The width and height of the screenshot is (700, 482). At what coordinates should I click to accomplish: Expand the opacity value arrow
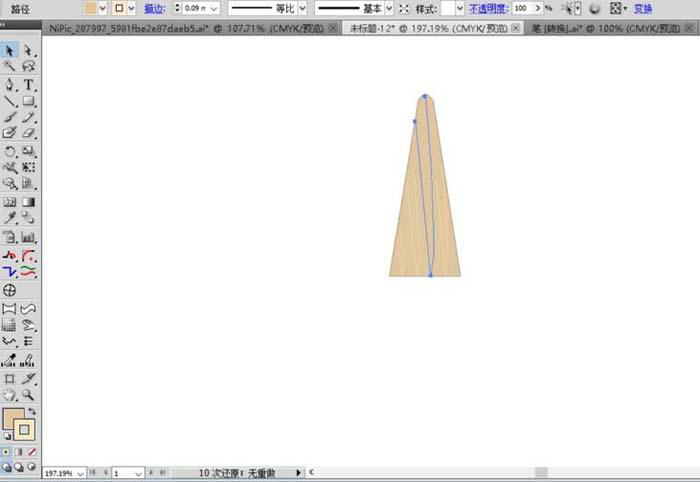coord(538,8)
